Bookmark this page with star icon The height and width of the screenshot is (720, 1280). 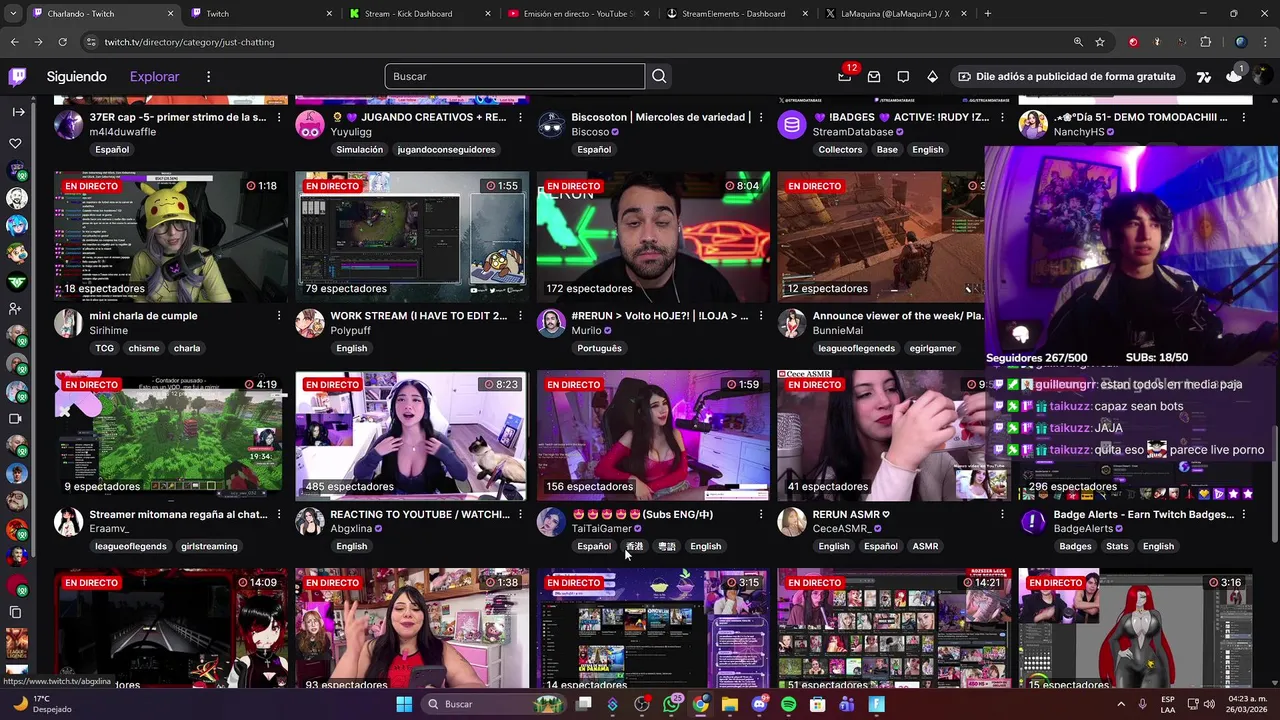pos(1100,42)
